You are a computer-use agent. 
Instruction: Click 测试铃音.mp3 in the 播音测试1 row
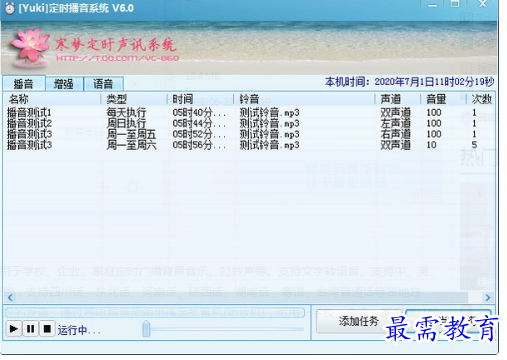coord(269,113)
